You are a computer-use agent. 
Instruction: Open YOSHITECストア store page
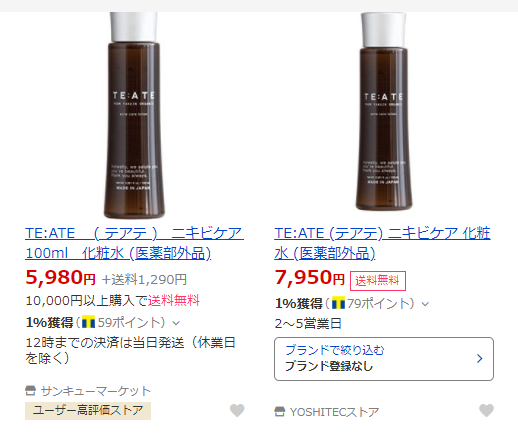coord(334,412)
